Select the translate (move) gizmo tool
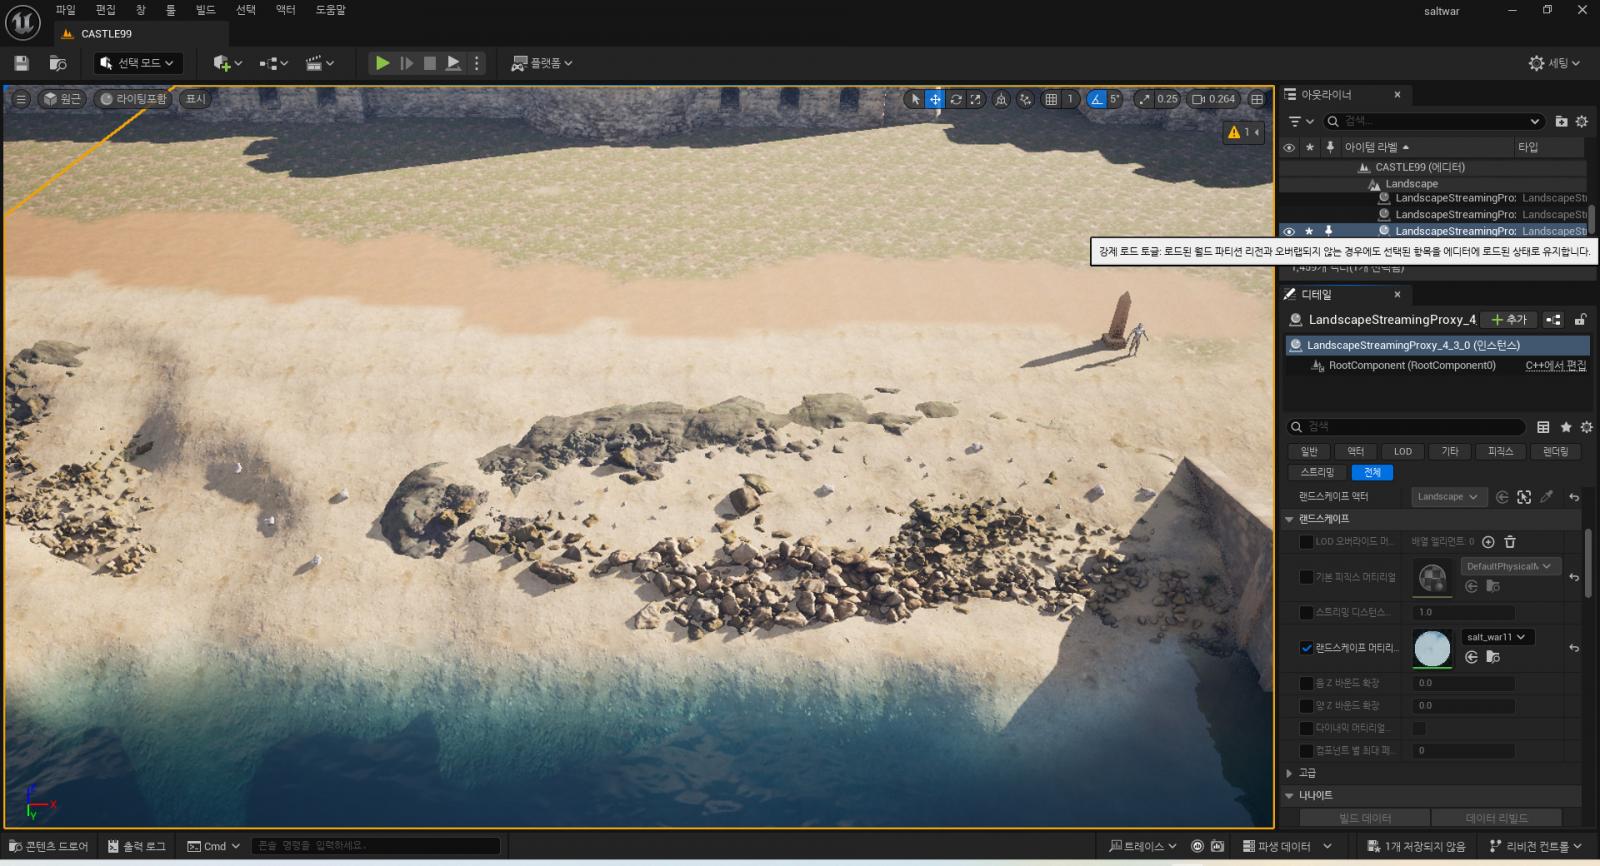The height and width of the screenshot is (866, 1600). (935, 99)
